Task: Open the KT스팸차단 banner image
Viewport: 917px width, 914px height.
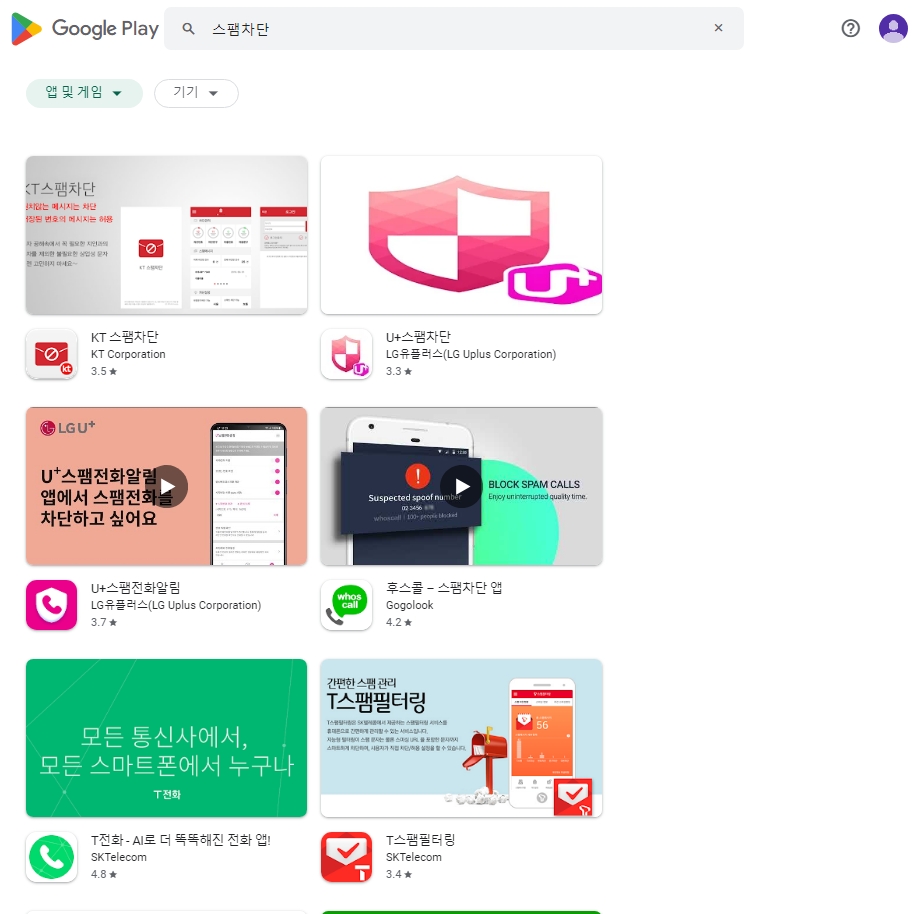Action: pyautogui.click(x=167, y=235)
